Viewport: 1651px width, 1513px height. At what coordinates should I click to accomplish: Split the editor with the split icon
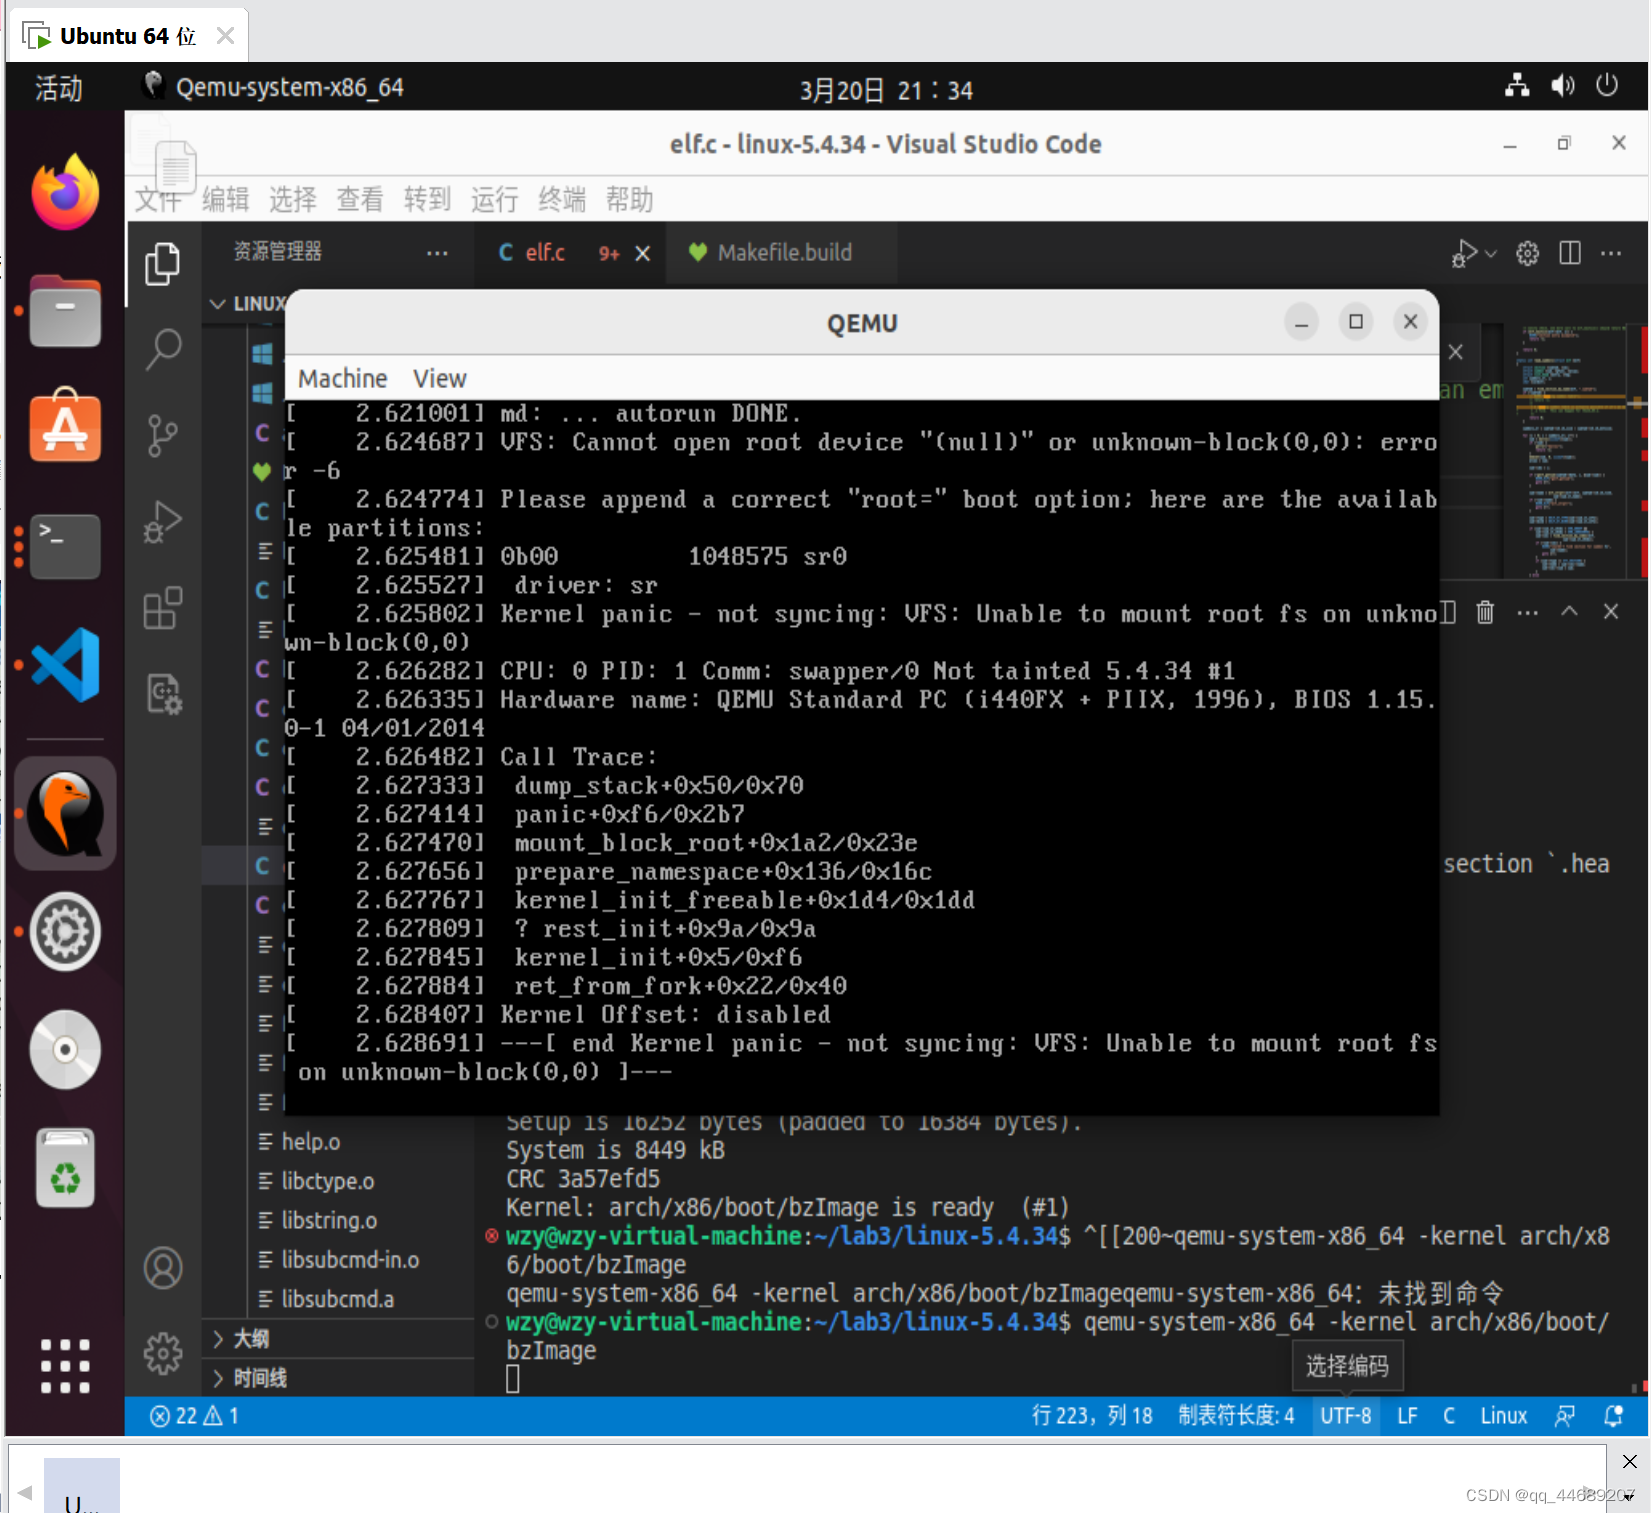(x=1569, y=253)
